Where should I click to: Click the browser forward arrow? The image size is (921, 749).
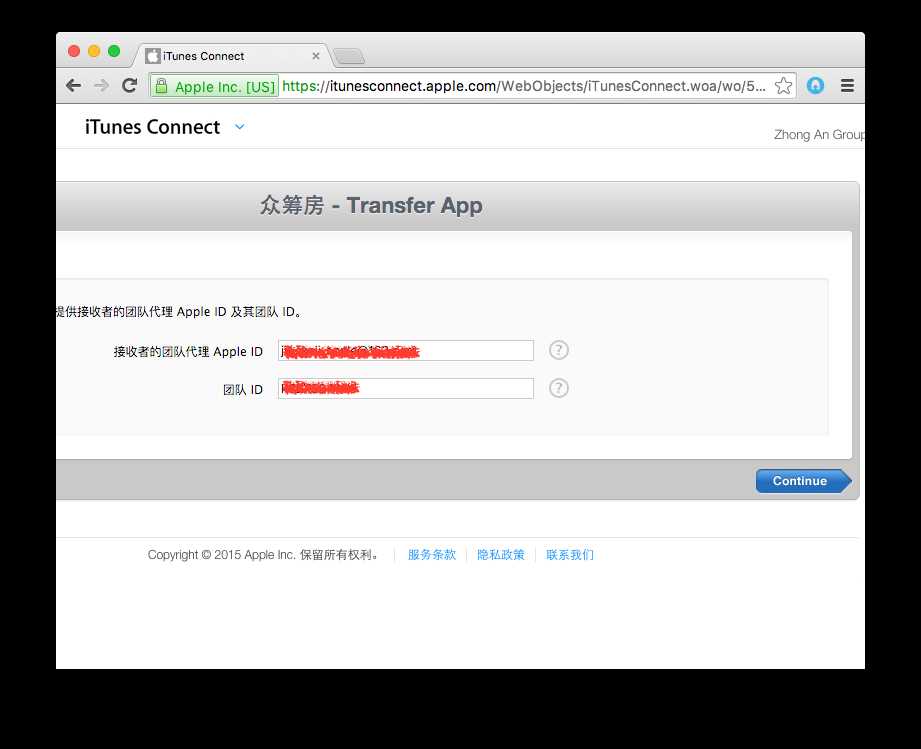click(x=102, y=86)
